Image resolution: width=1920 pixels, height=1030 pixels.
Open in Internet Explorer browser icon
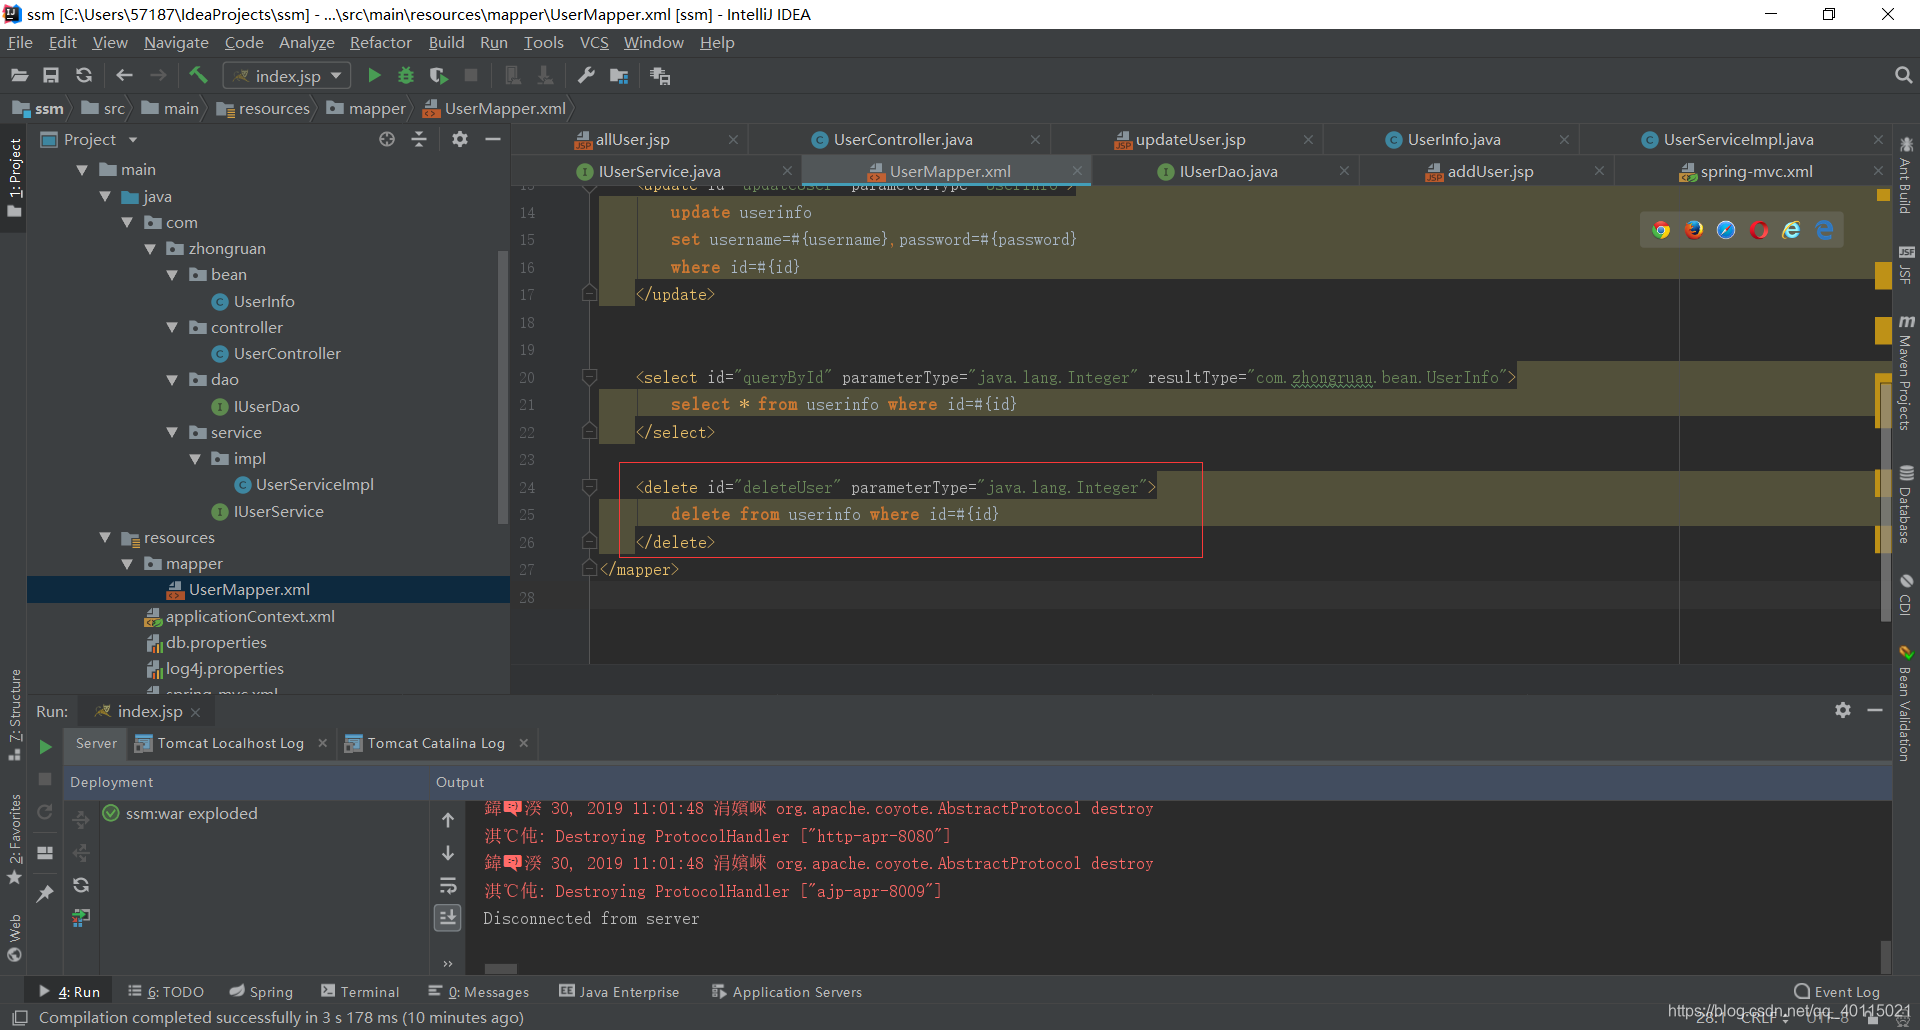click(x=1791, y=231)
